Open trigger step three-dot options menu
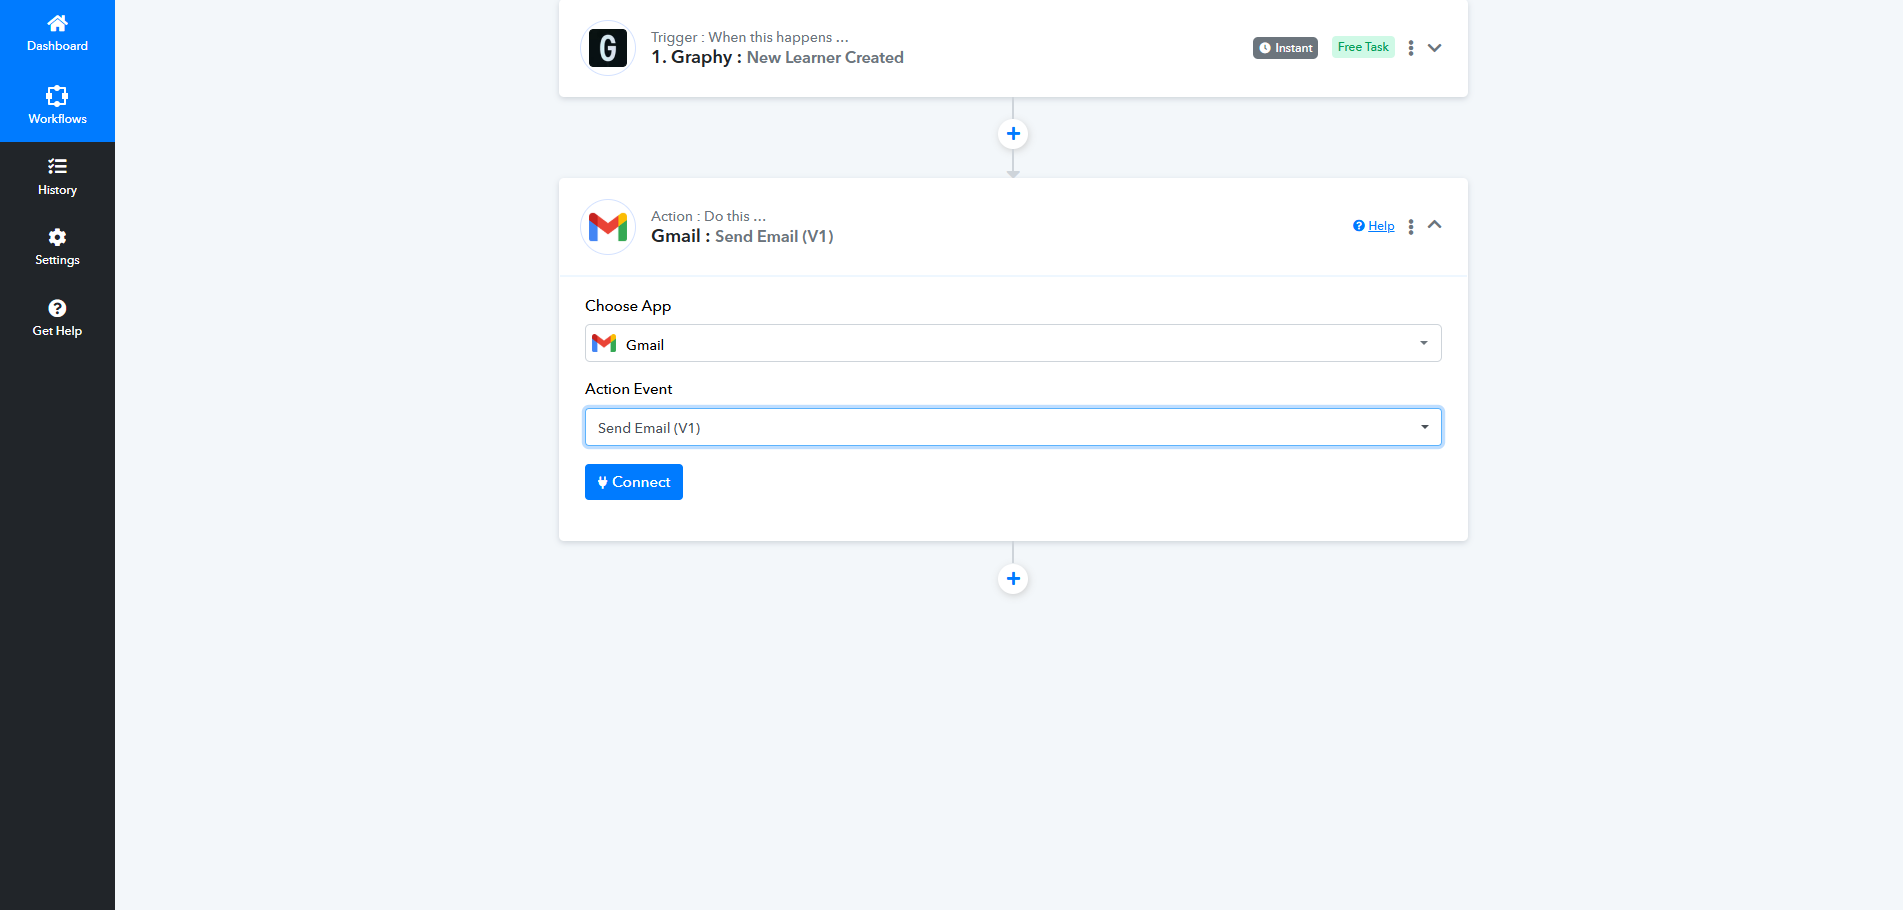Image resolution: width=1903 pixels, height=910 pixels. pyautogui.click(x=1411, y=48)
